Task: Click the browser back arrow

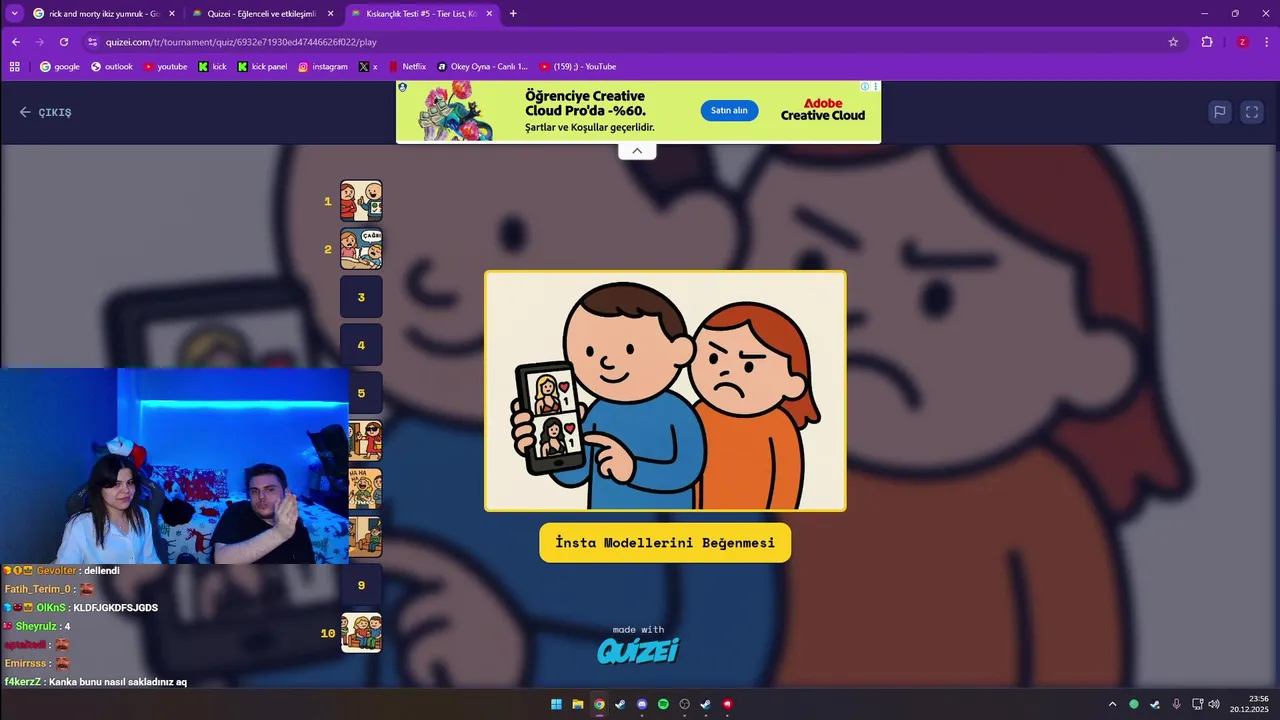Action: click(x=16, y=42)
